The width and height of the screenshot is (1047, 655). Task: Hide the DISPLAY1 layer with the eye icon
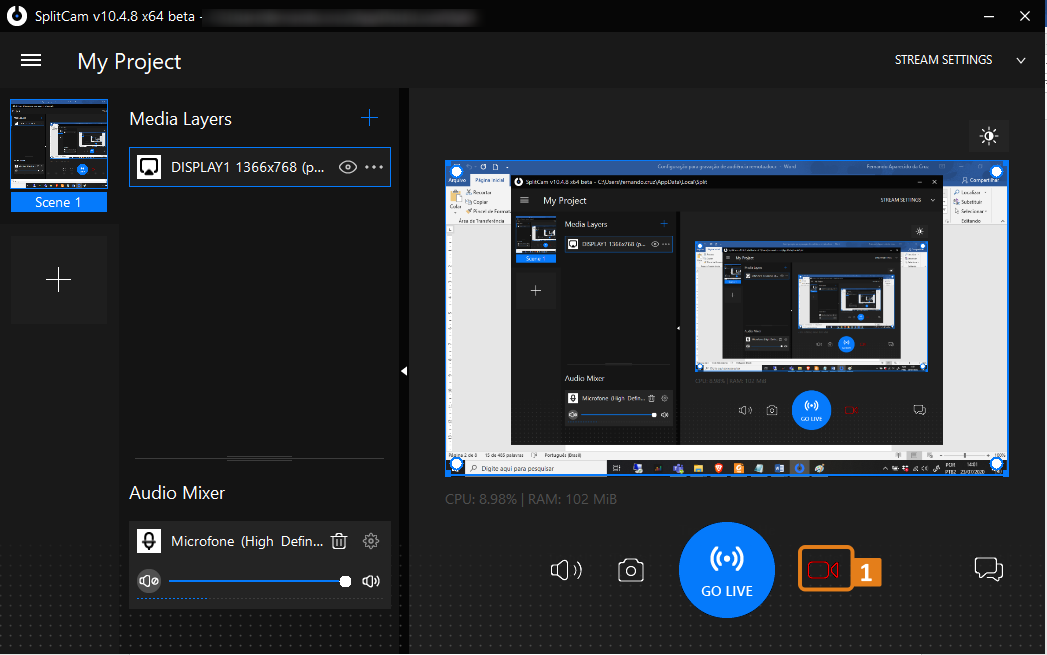[348, 167]
